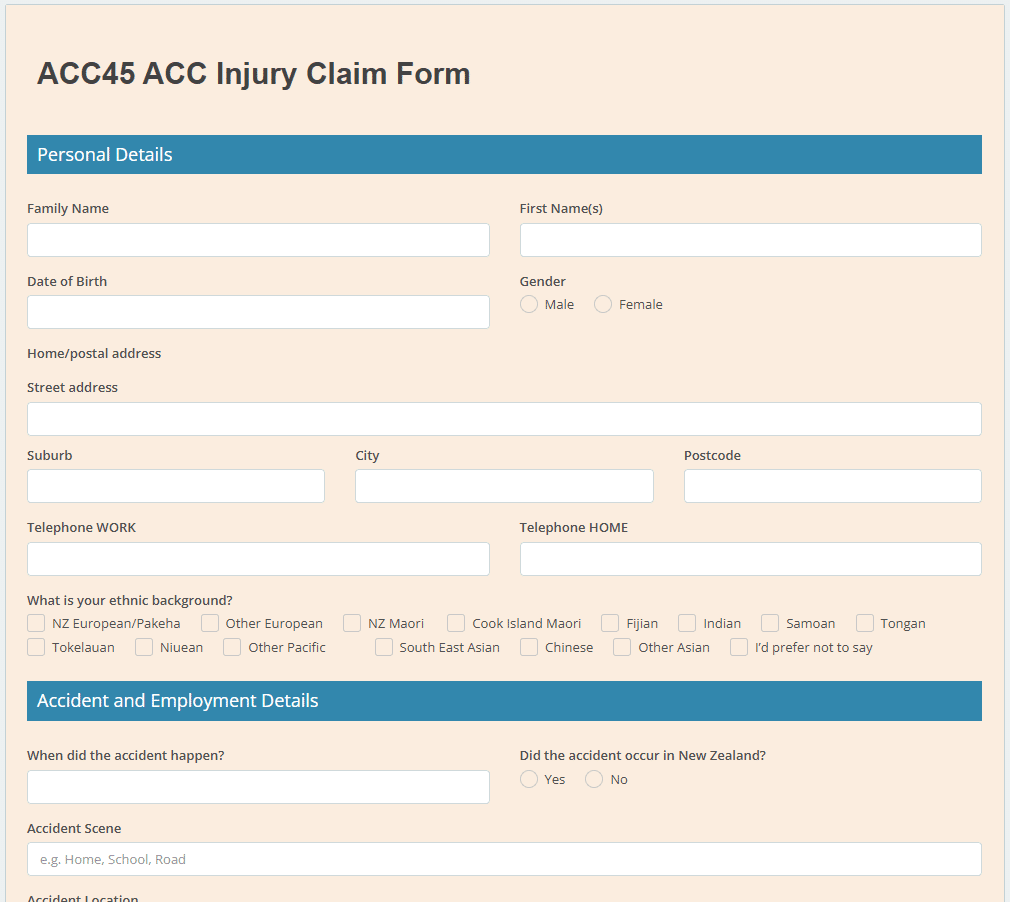Select the Street address input box

coord(504,419)
